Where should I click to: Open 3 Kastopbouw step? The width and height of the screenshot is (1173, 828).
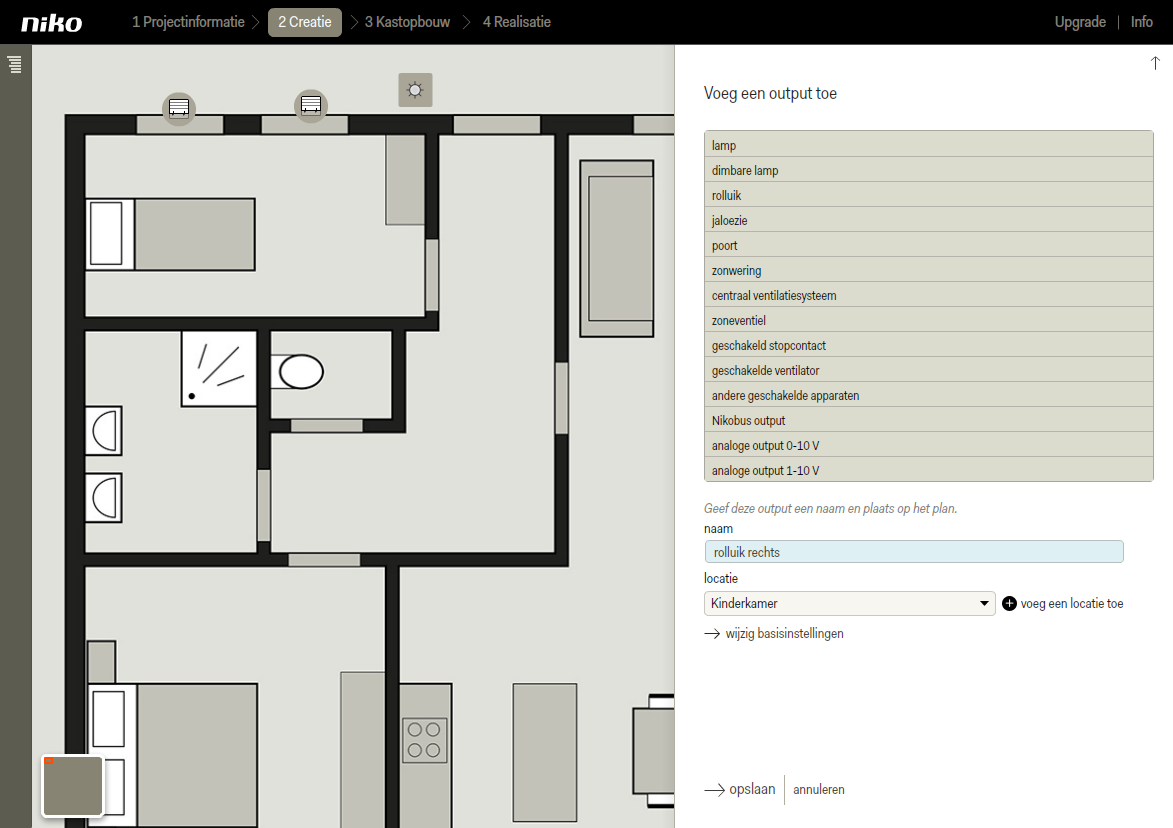pos(407,22)
